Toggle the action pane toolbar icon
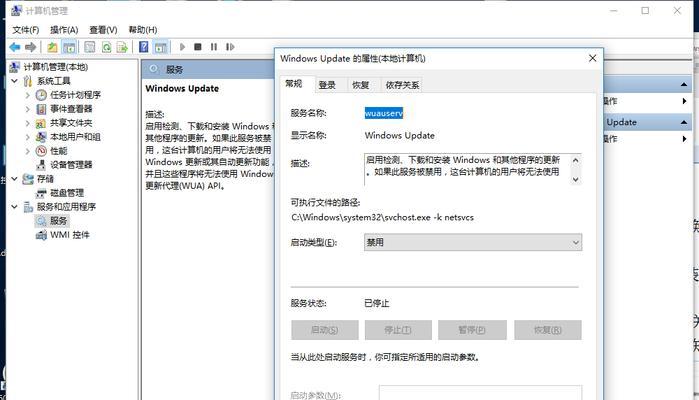 point(160,47)
